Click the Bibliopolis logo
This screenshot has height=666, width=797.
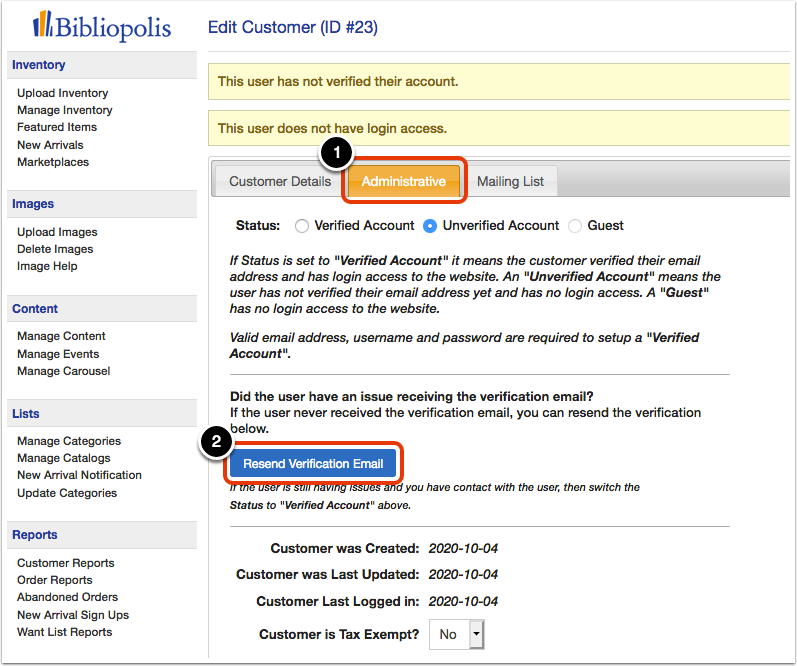point(102,25)
